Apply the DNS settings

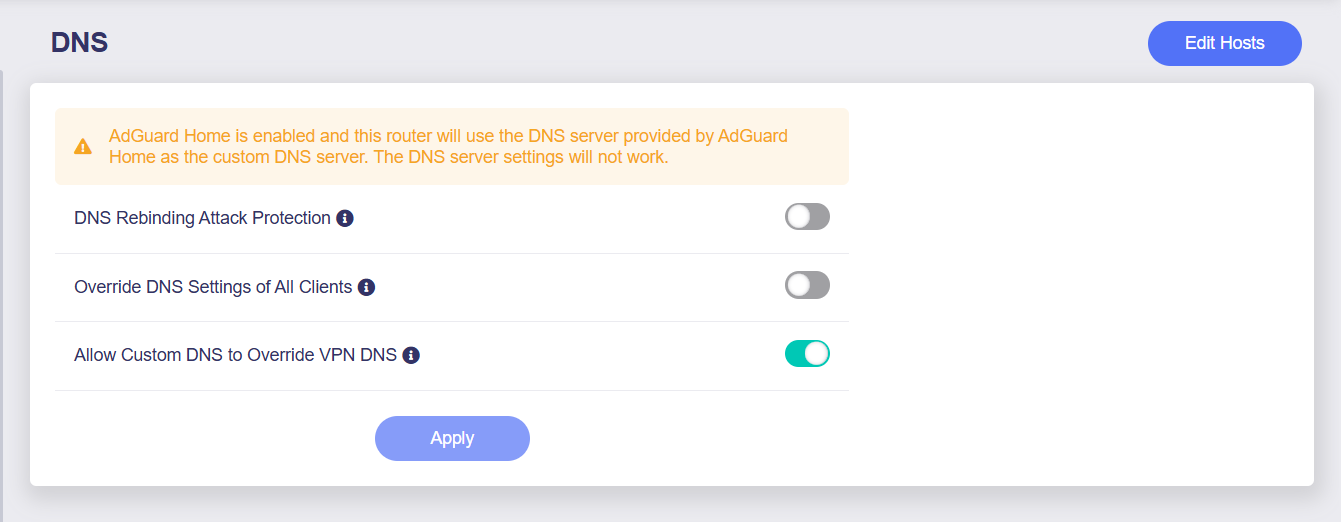[452, 438]
